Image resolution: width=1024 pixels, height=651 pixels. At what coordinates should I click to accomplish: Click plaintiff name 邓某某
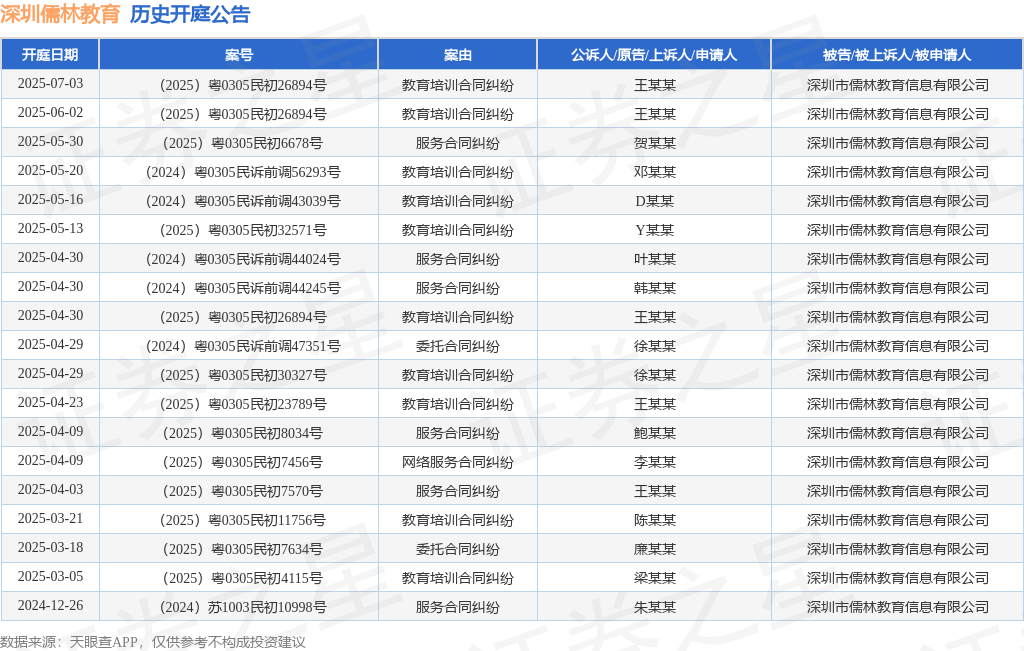654,172
